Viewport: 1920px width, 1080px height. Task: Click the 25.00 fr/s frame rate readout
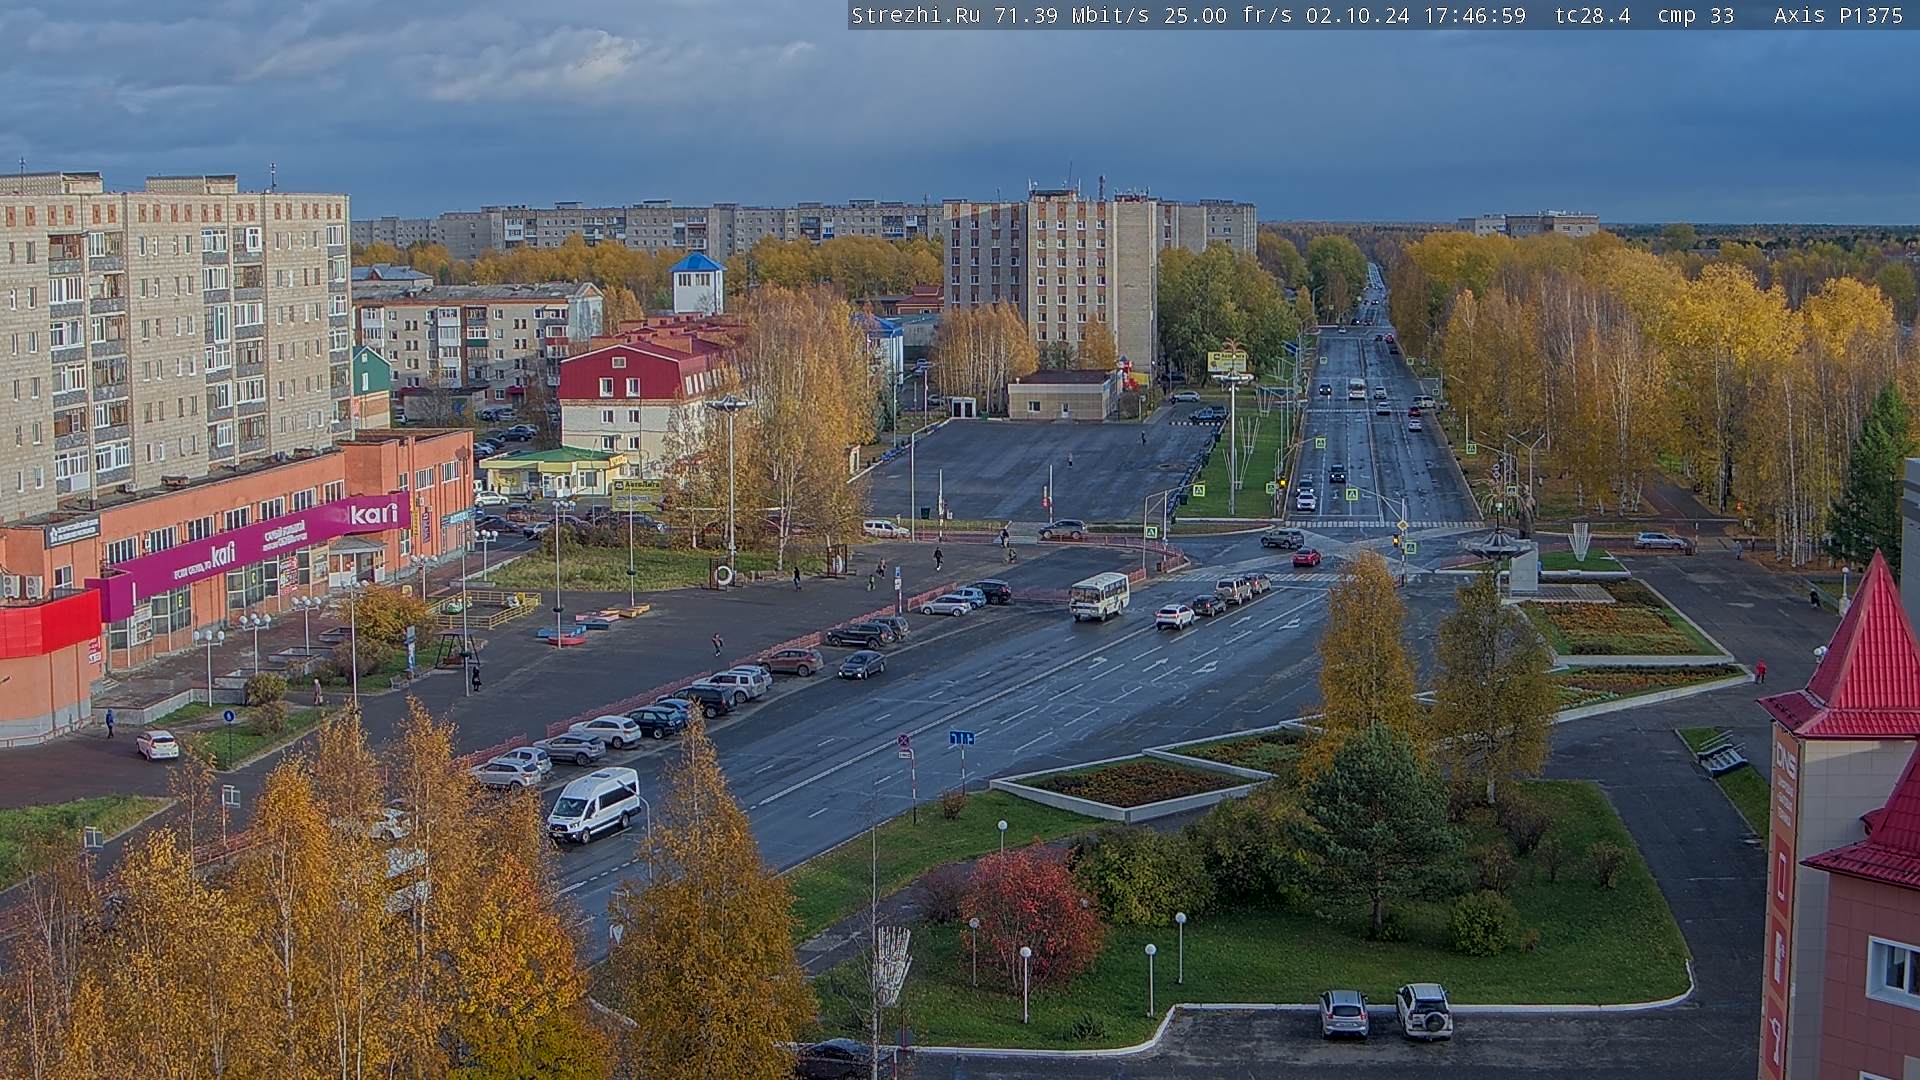[1227, 15]
